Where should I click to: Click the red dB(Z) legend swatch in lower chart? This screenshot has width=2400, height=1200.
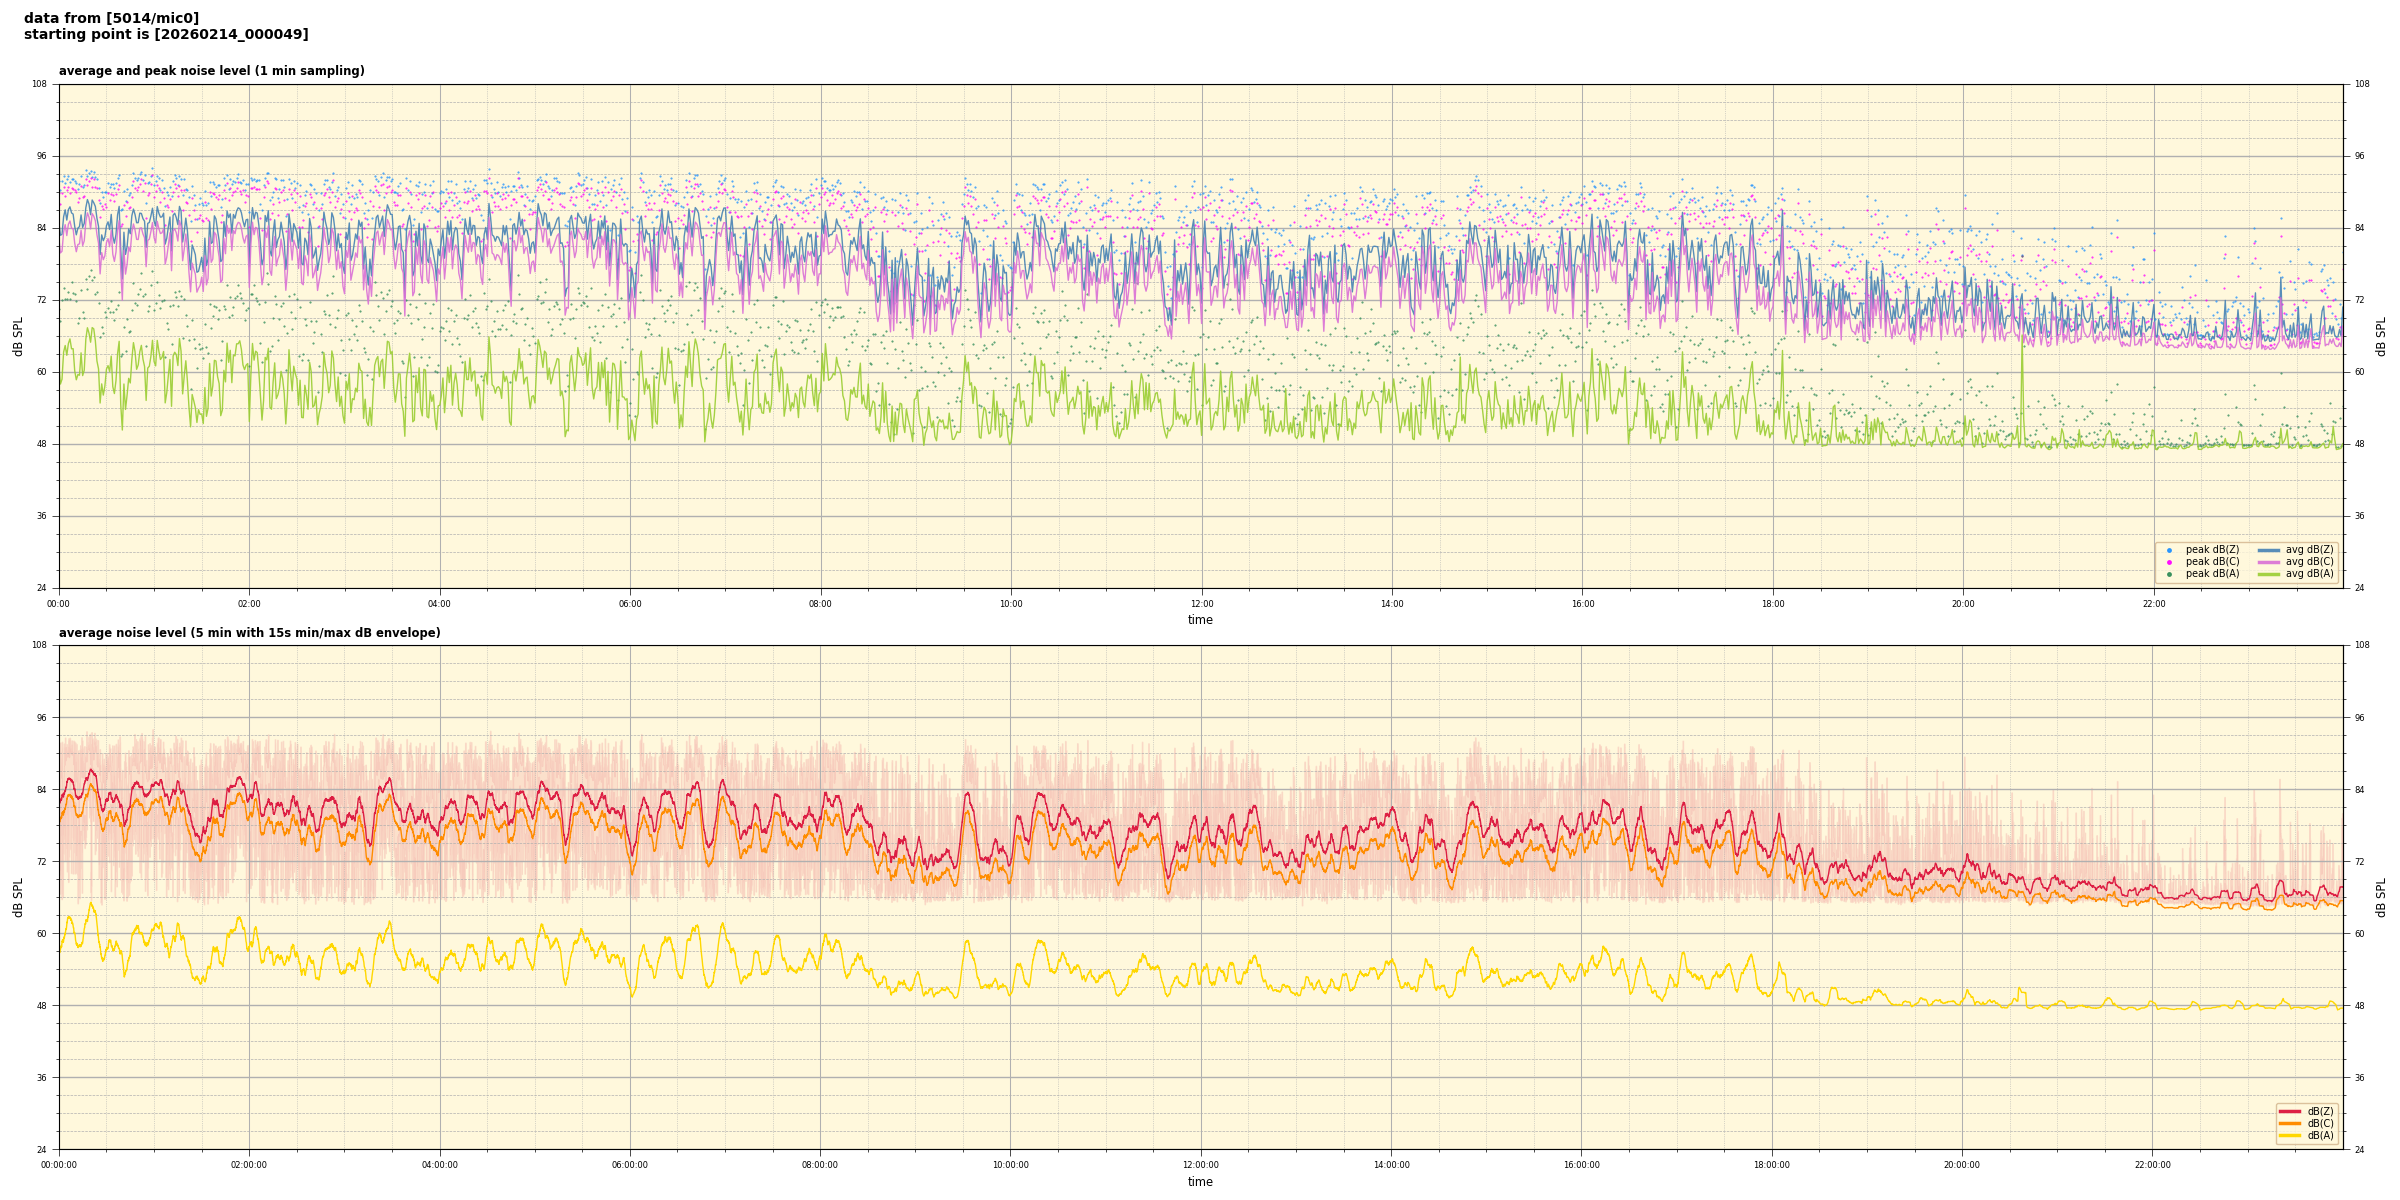pos(2289,1111)
